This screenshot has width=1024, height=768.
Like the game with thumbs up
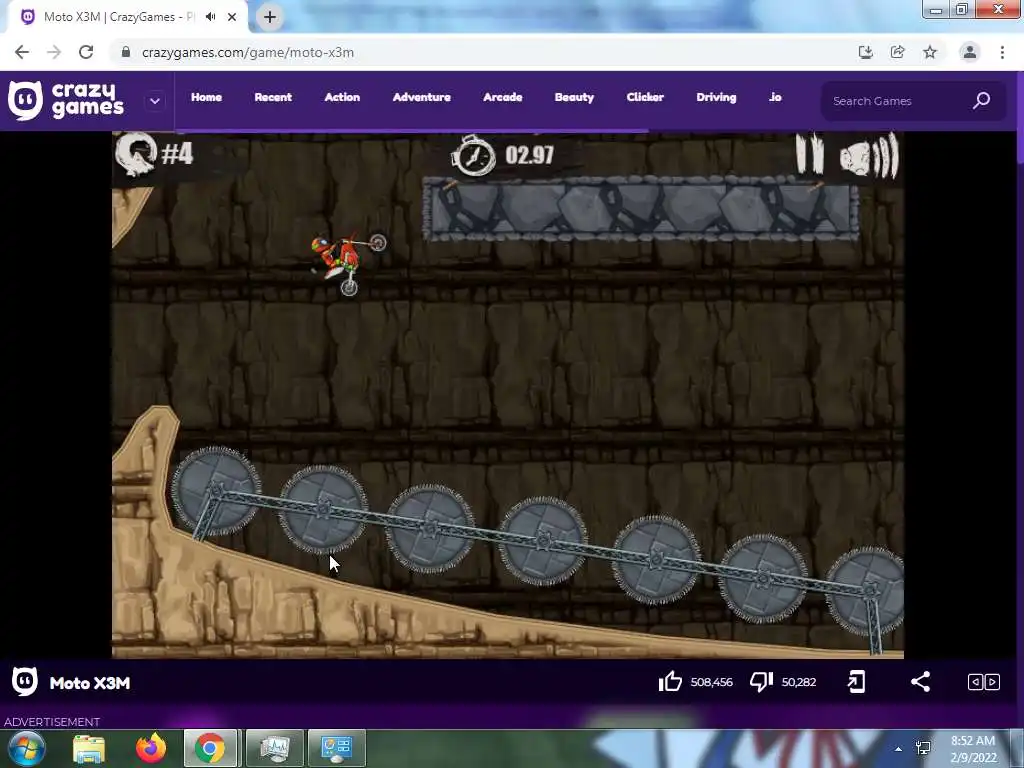tap(670, 682)
